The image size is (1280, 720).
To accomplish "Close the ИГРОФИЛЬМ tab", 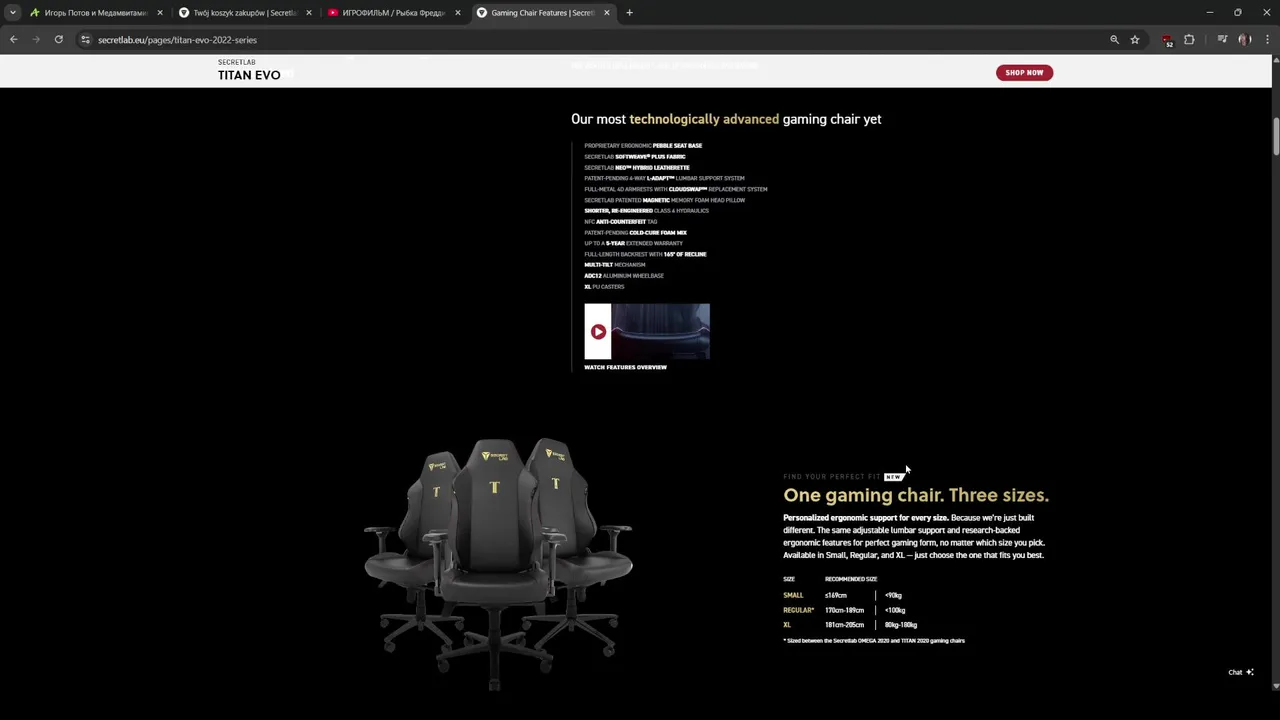I will coord(458,13).
